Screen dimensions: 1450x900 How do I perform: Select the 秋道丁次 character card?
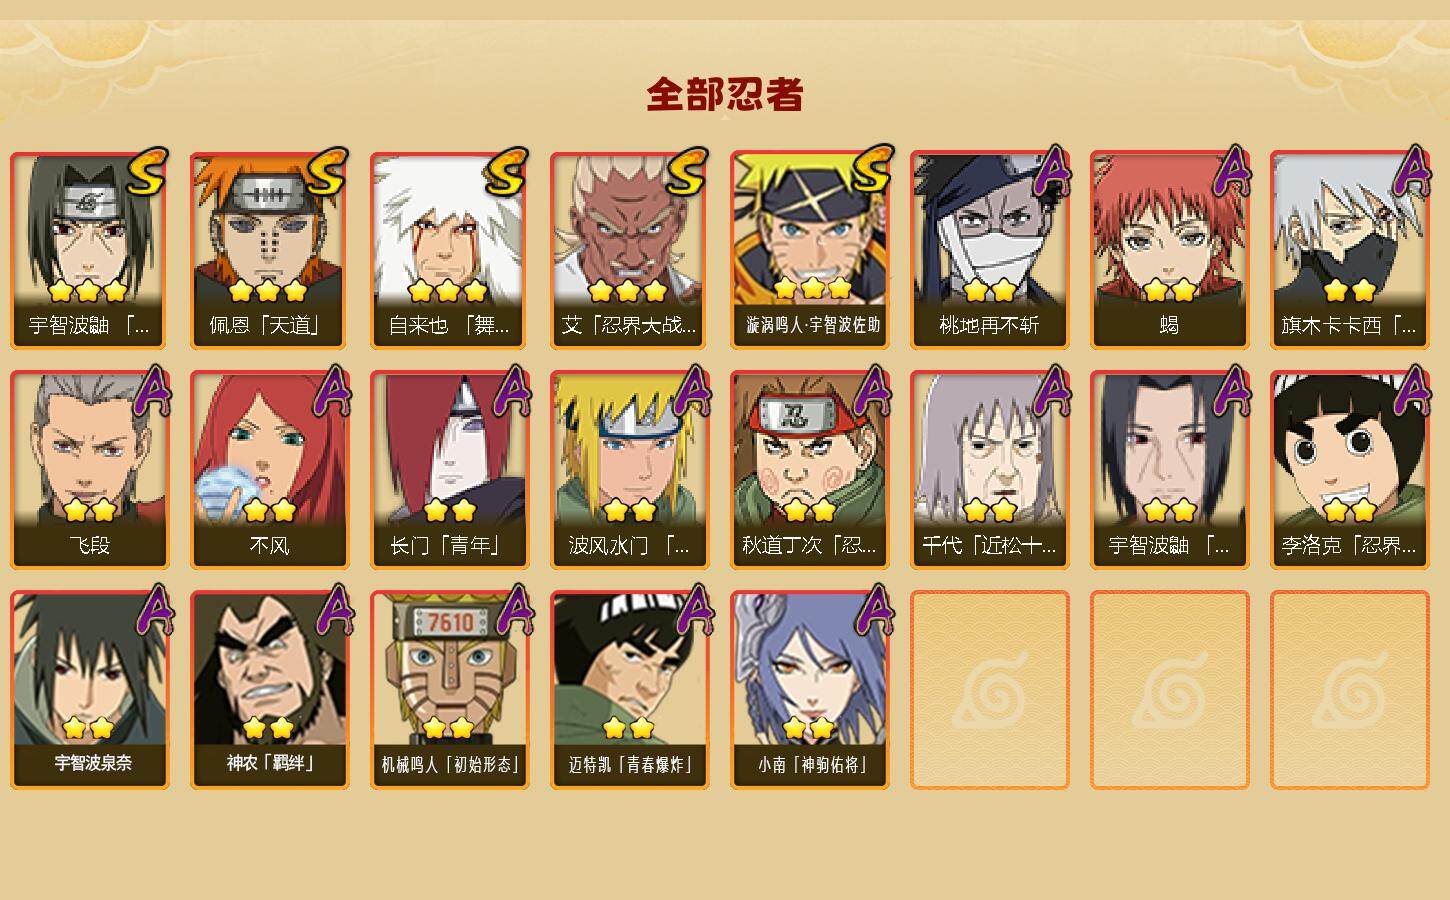[809, 470]
